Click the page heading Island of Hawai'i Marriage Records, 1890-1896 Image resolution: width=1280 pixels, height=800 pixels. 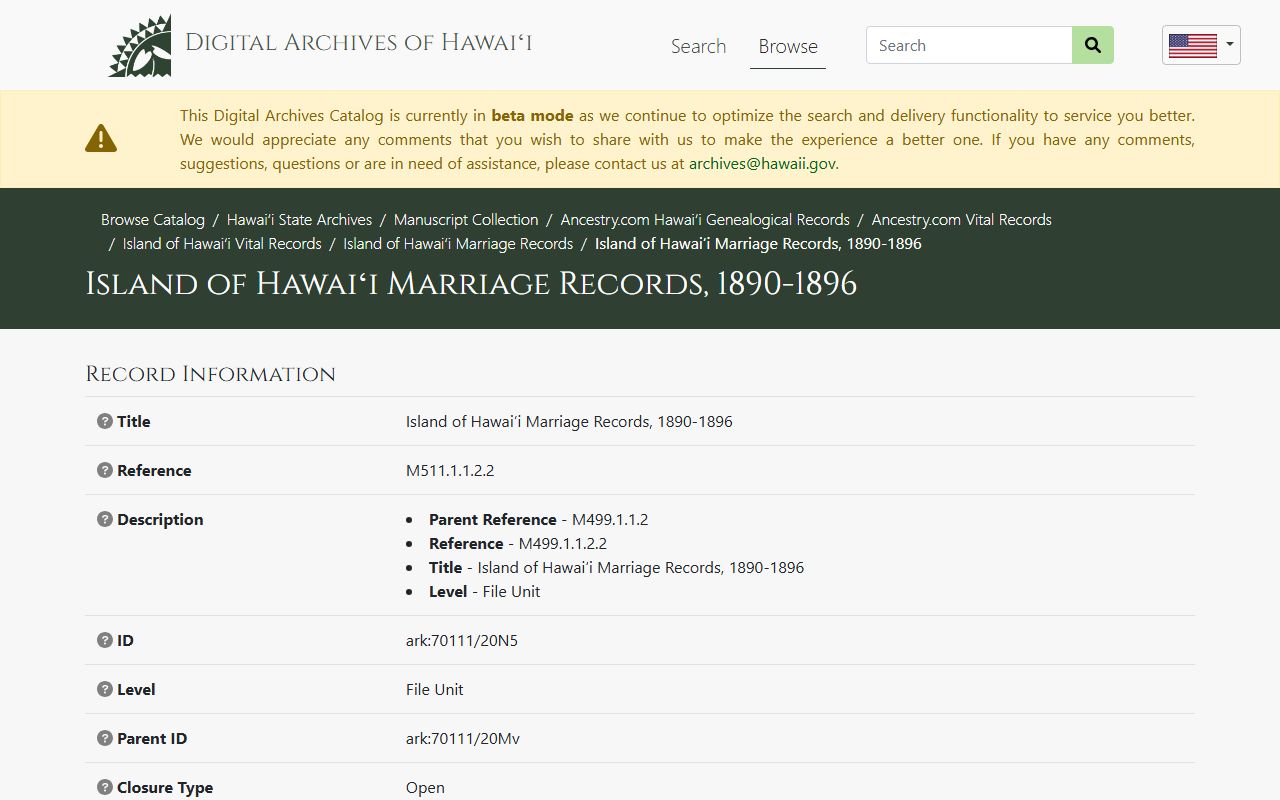pos(471,284)
